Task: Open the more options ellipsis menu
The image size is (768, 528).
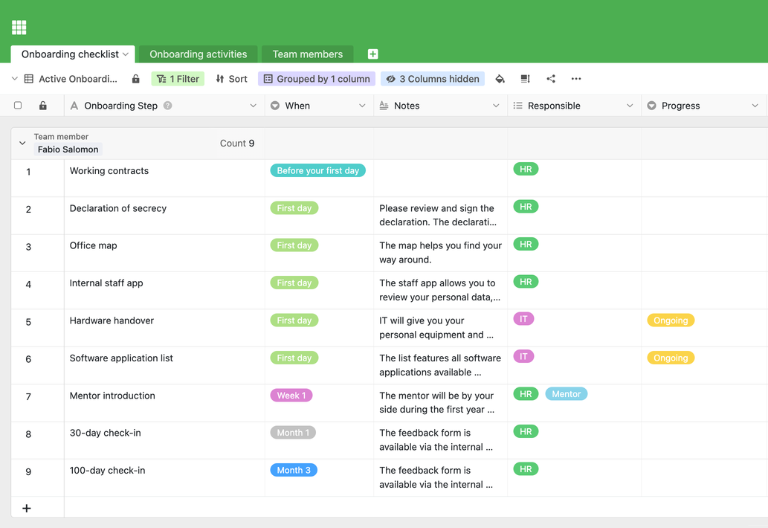Action: [x=576, y=79]
